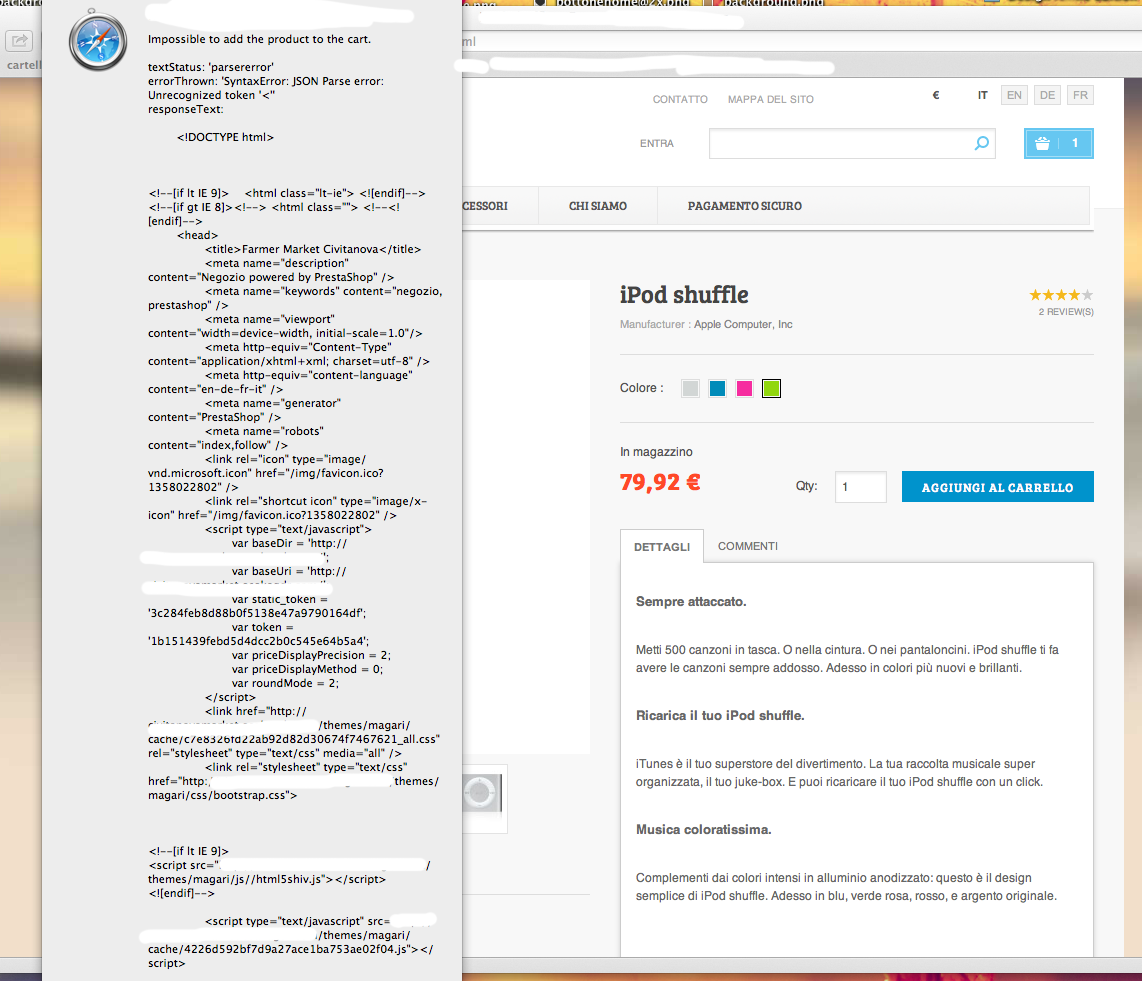Click the var roundMode = 2; line
Image resolution: width=1142 pixels, height=981 pixels.
point(285,683)
